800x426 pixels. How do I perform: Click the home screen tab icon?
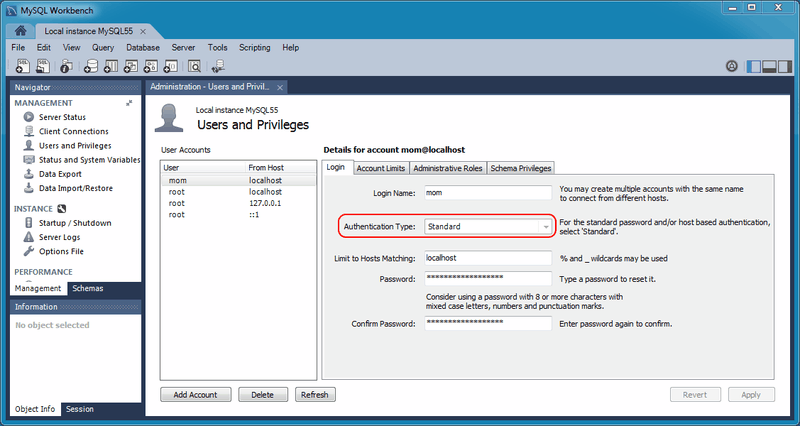coord(20,31)
